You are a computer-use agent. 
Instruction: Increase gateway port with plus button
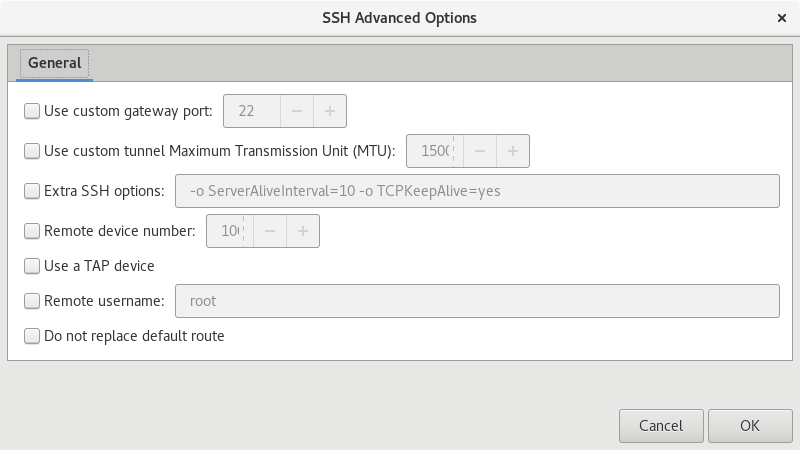click(x=330, y=111)
